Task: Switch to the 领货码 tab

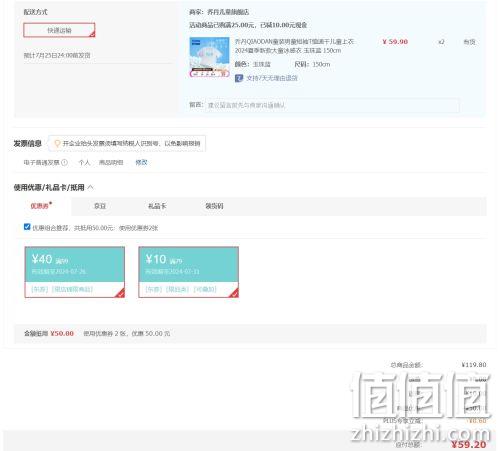Action: pyautogui.click(x=214, y=206)
